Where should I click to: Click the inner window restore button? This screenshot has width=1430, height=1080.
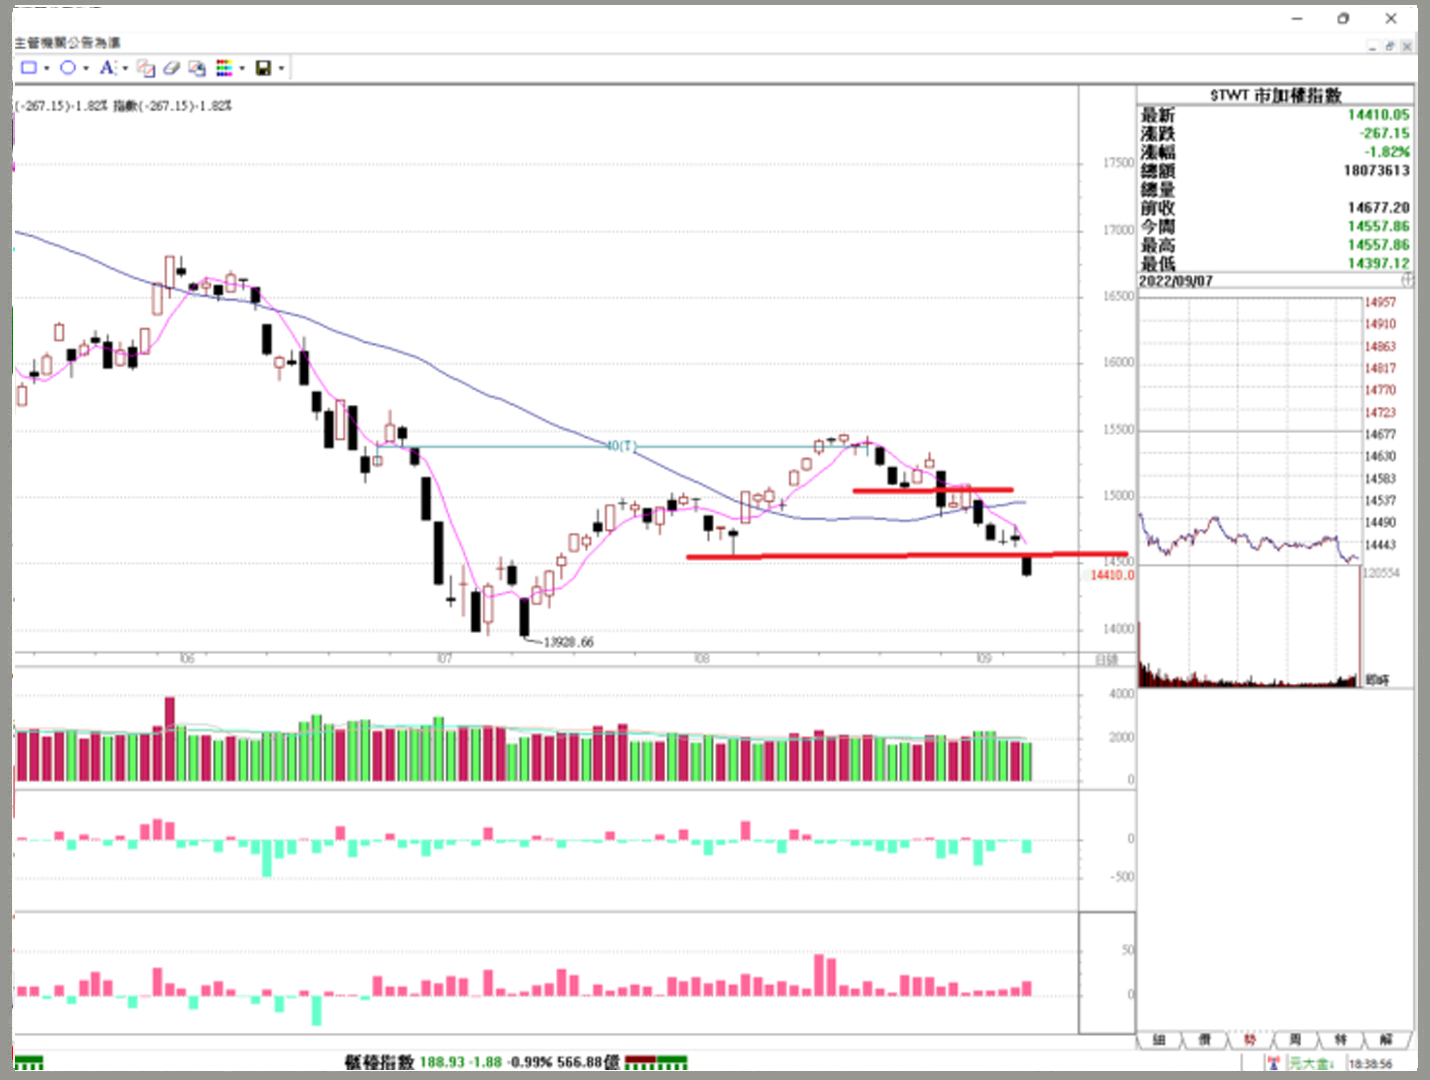(1389, 46)
